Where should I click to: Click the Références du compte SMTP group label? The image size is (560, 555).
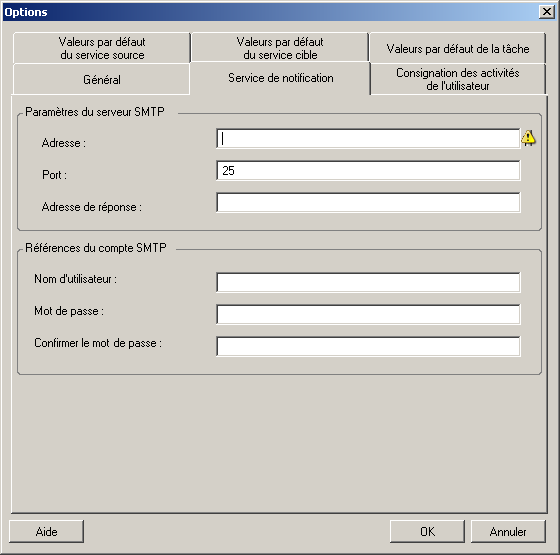96,248
